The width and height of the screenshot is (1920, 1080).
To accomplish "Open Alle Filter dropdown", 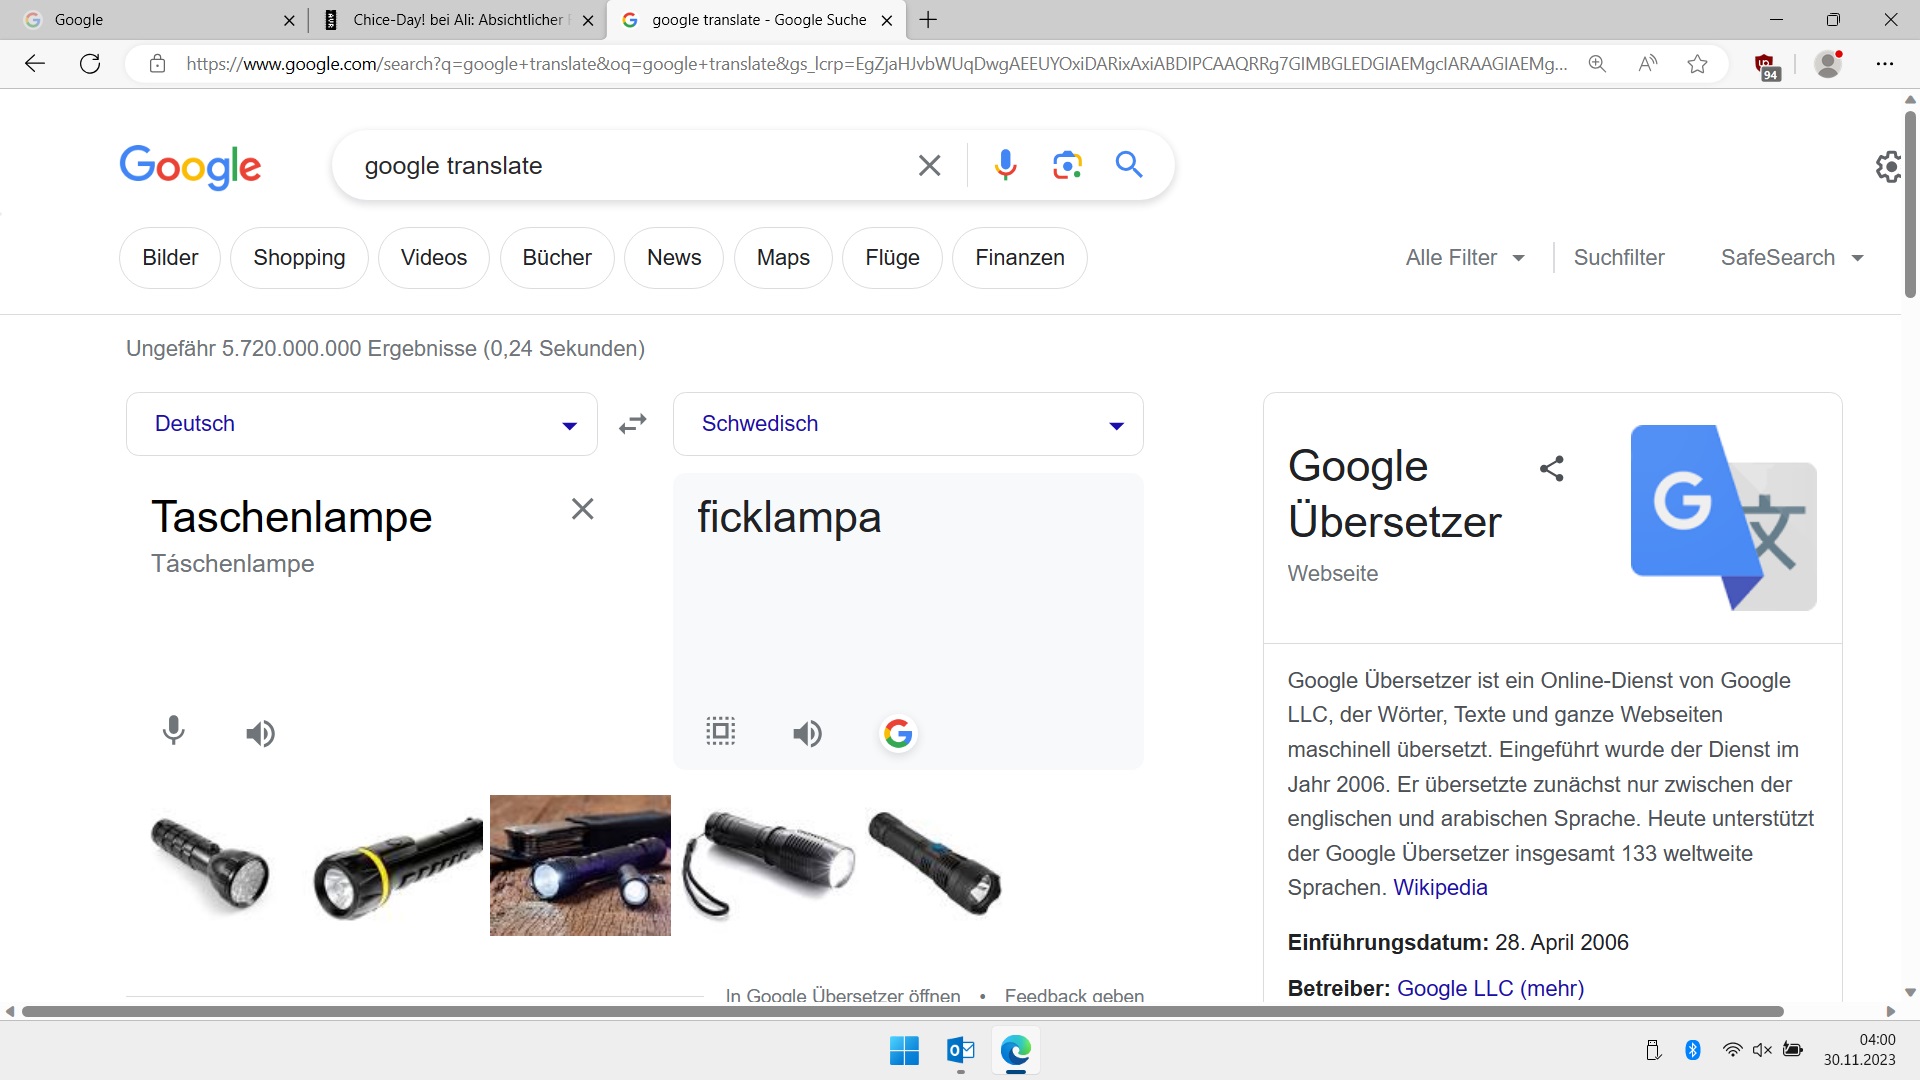I will (x=1465, y=258).
